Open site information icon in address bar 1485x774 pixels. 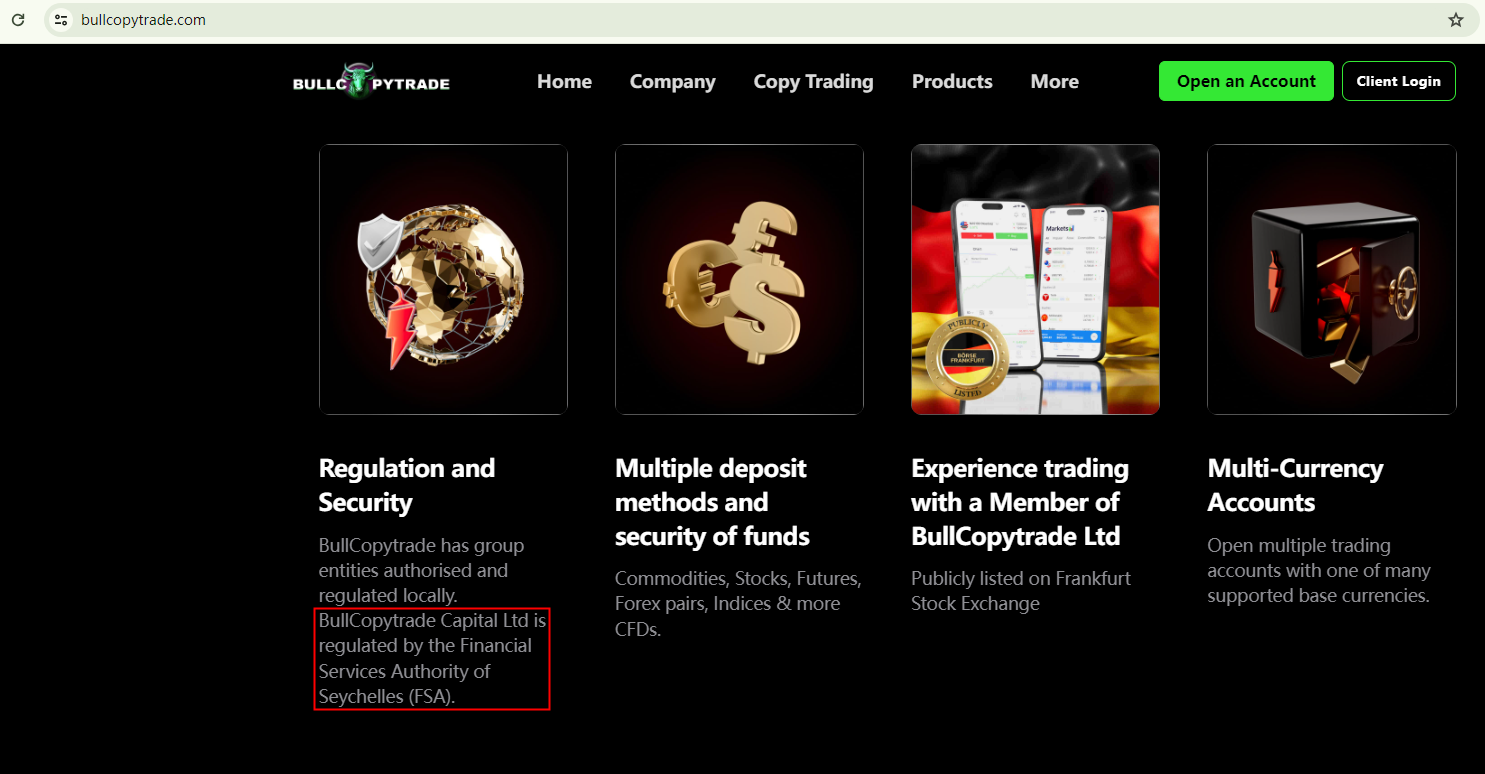pos(61,20)
